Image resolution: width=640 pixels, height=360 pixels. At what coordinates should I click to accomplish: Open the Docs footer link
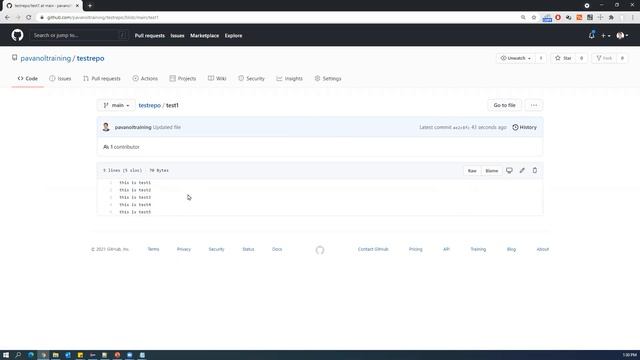[x=277, y=249]
